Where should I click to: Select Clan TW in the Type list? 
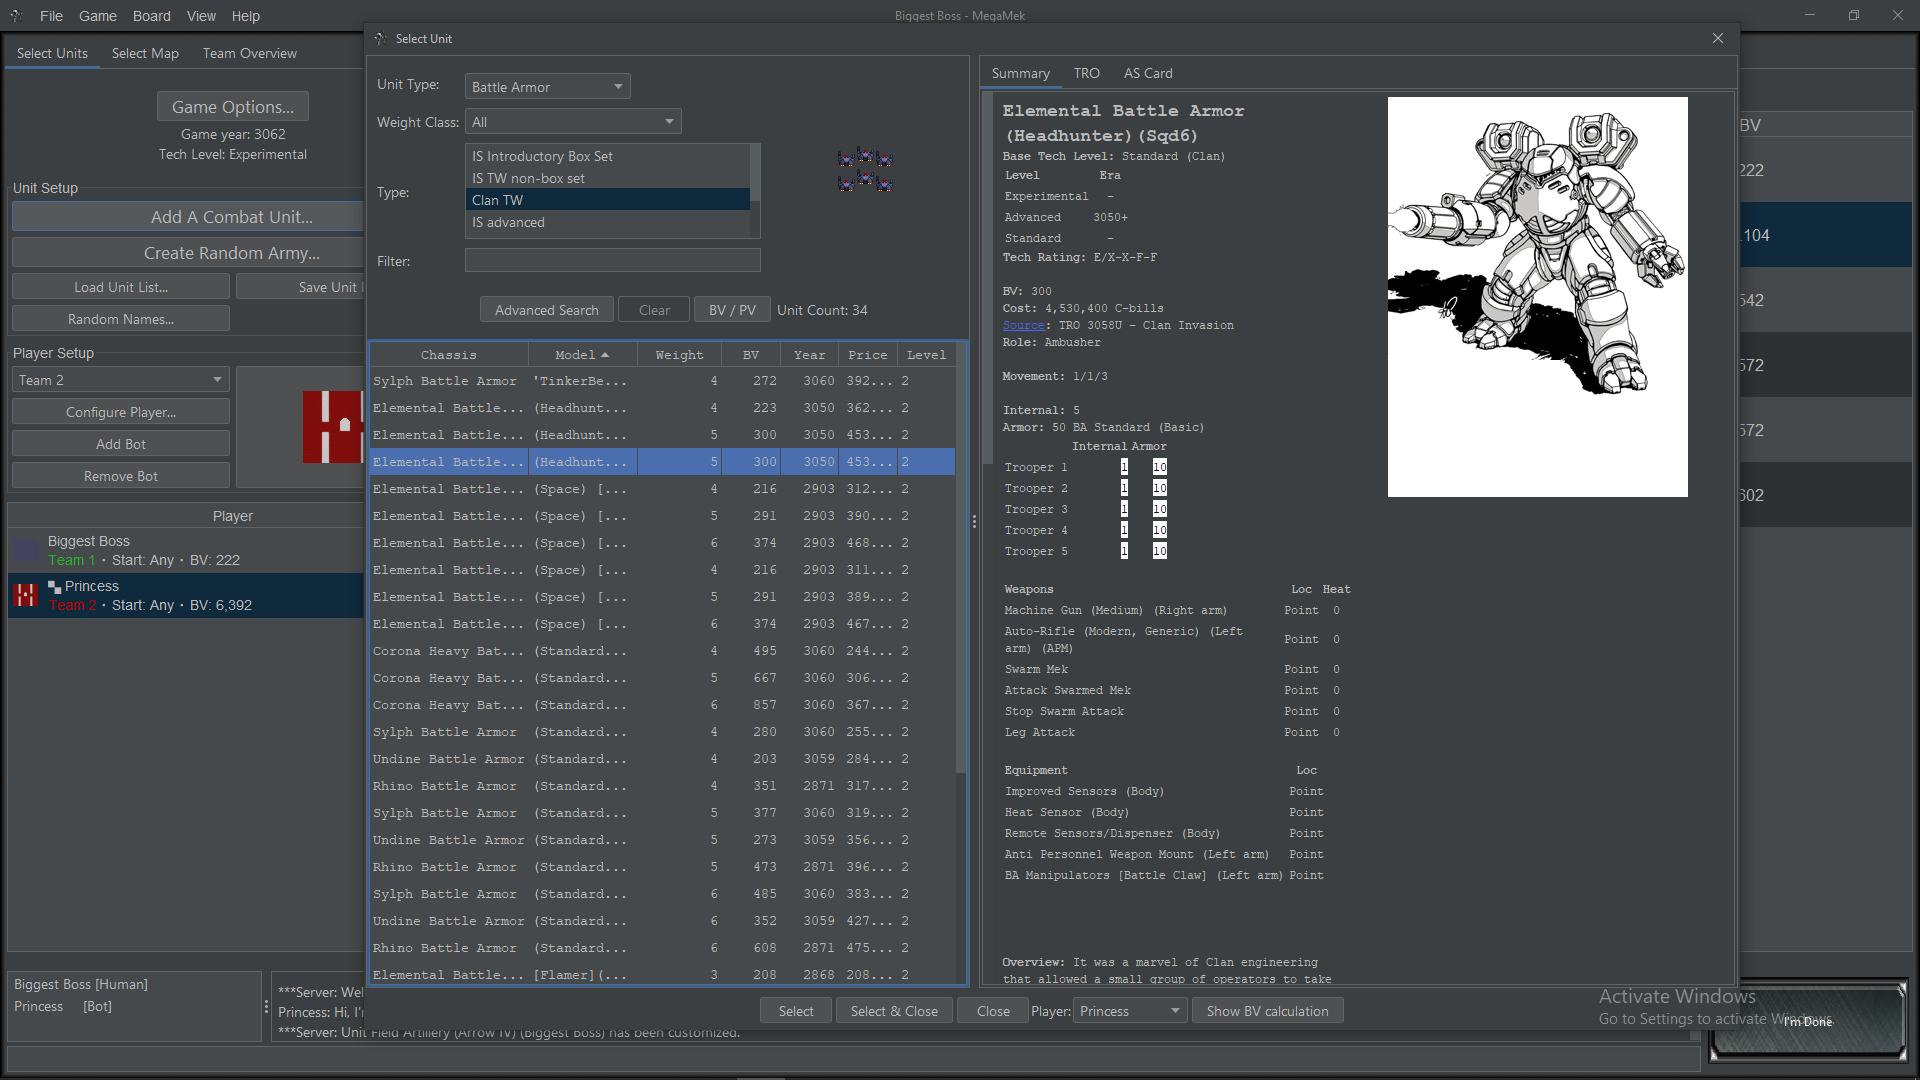coord(607,199)
